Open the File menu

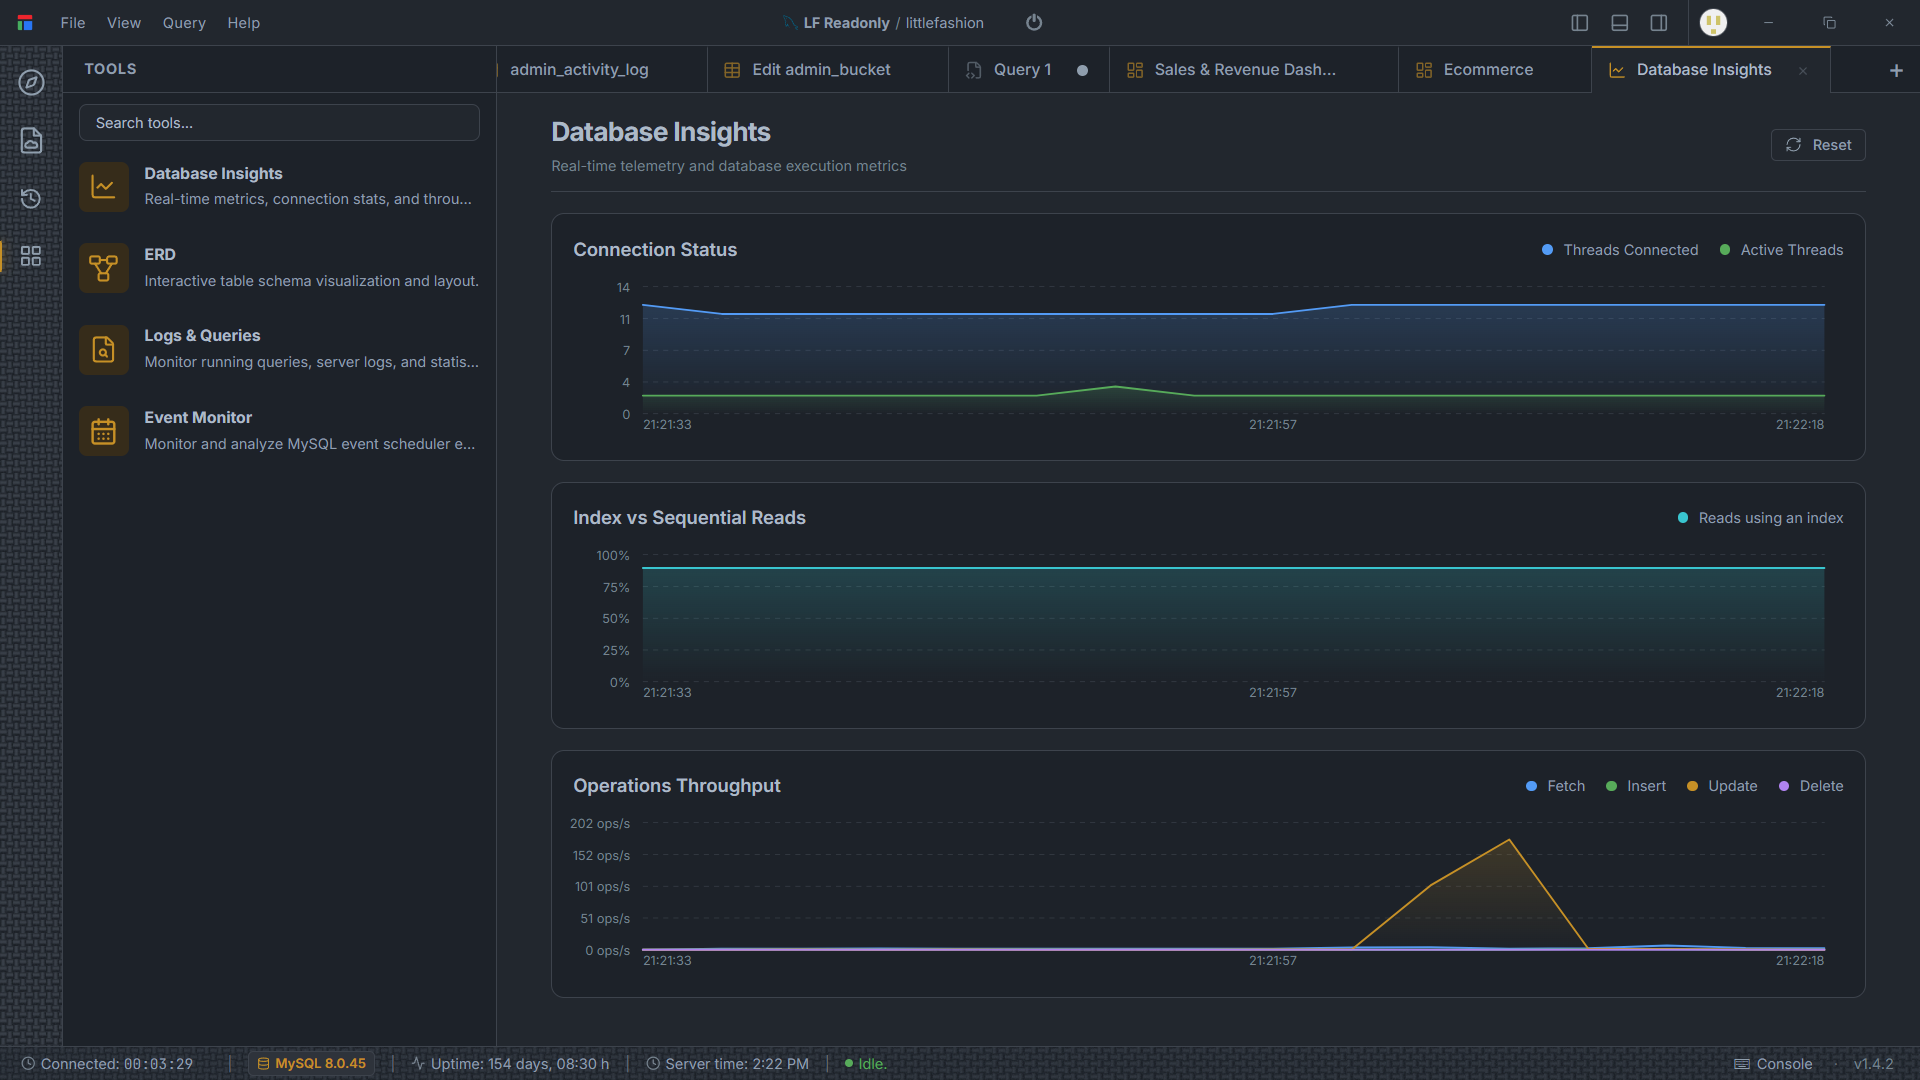tap(73, 22)
